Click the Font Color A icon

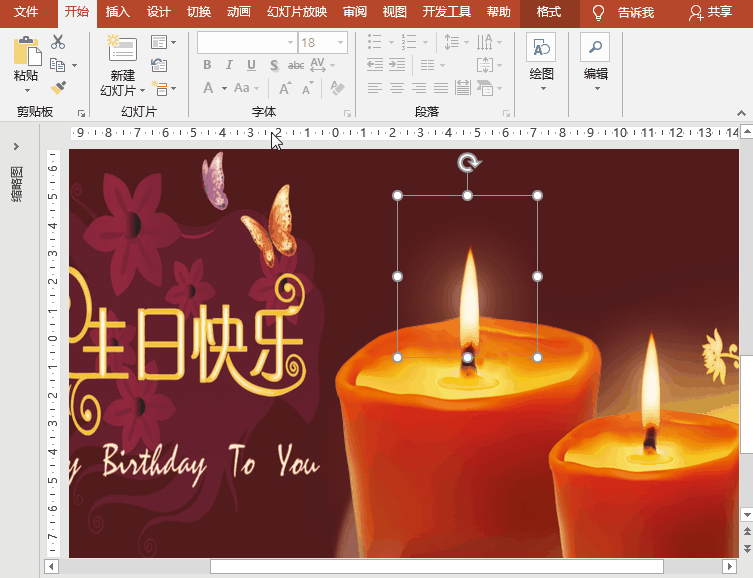point(208,88)
